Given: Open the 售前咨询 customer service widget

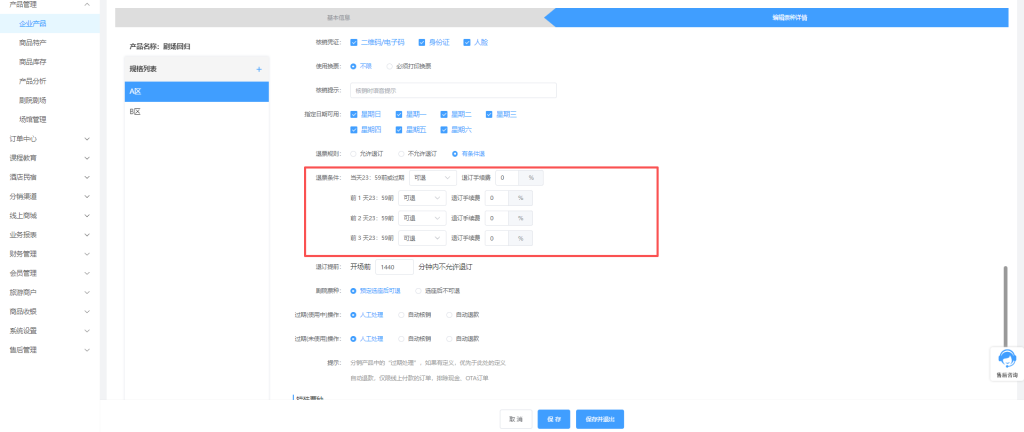Looking at the screenshot, I should tap(1007, 363).
